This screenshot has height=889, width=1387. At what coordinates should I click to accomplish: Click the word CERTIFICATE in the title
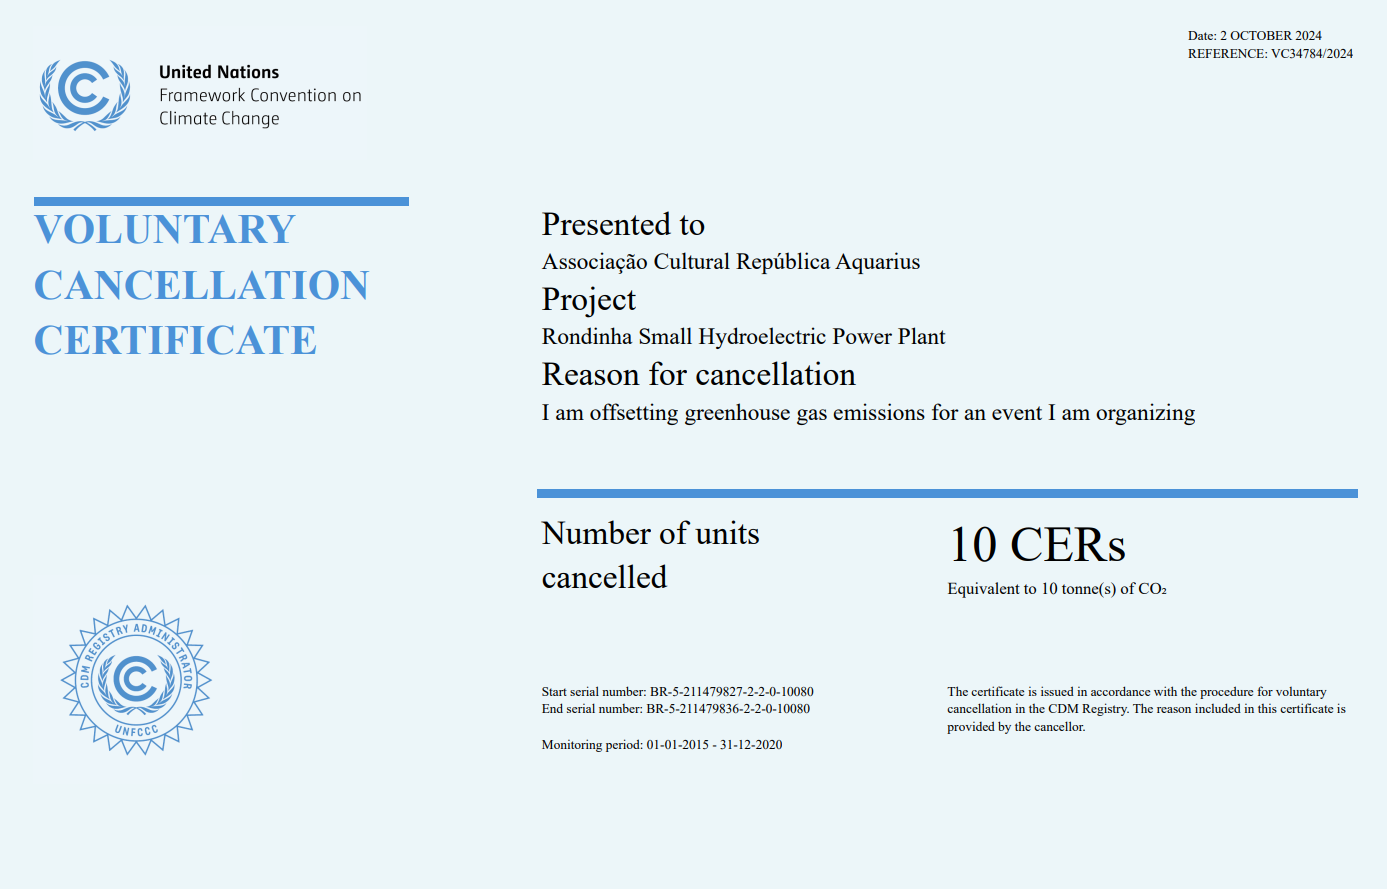coord(176,341)
